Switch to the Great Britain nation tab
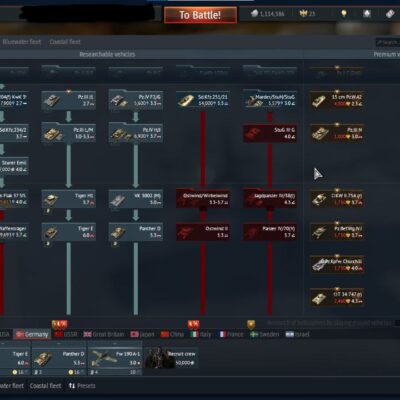 pyautogui.click(x=104, y=334)
